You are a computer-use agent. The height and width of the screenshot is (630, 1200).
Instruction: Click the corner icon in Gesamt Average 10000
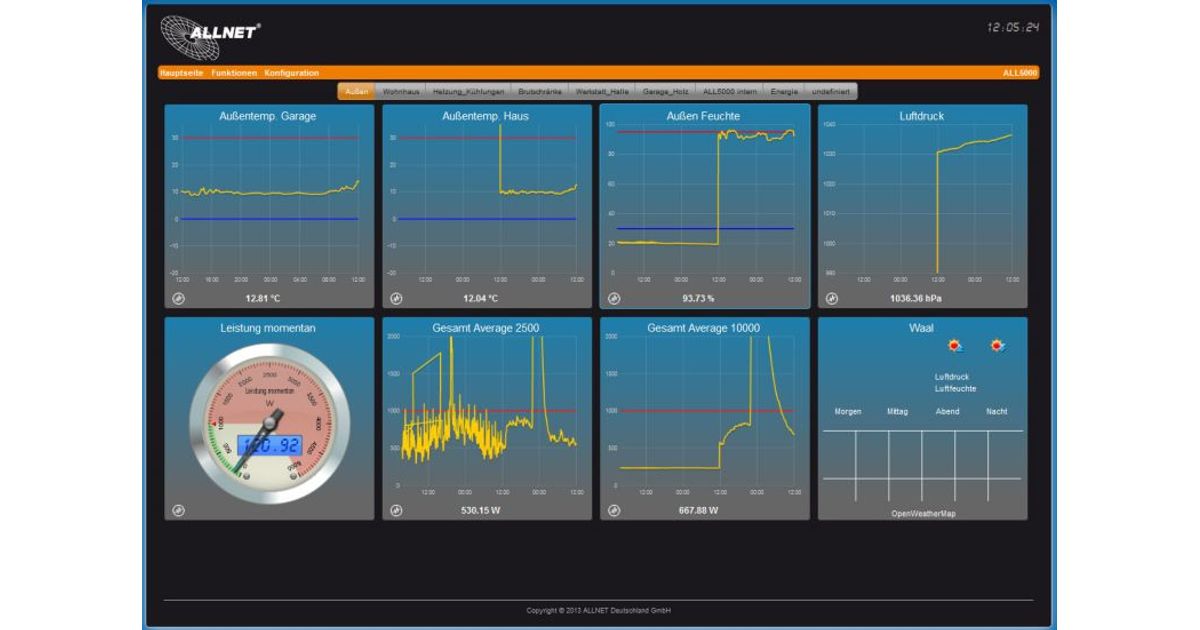(614, 510)
